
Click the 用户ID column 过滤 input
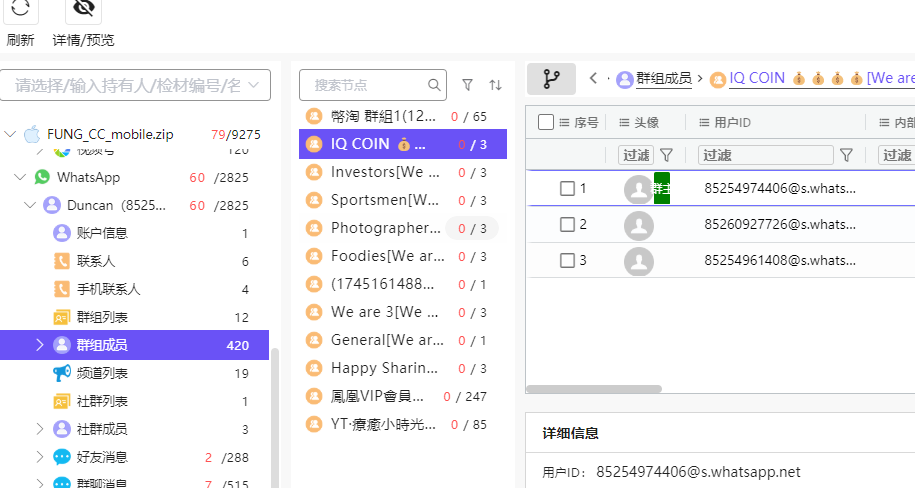click(766, 155)
